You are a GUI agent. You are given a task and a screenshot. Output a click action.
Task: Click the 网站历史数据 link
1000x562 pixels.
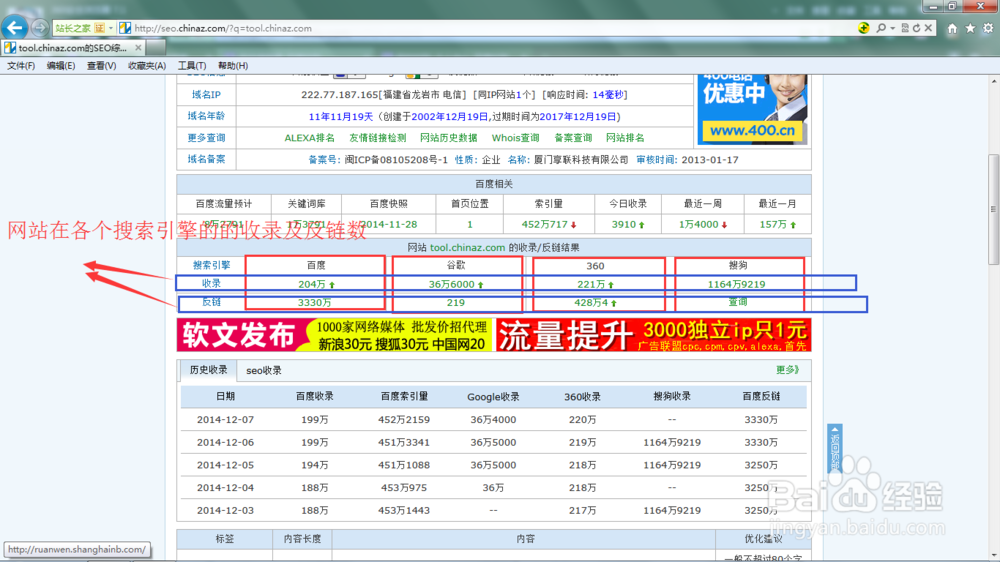pyautogui.click(x=448, y=138)
